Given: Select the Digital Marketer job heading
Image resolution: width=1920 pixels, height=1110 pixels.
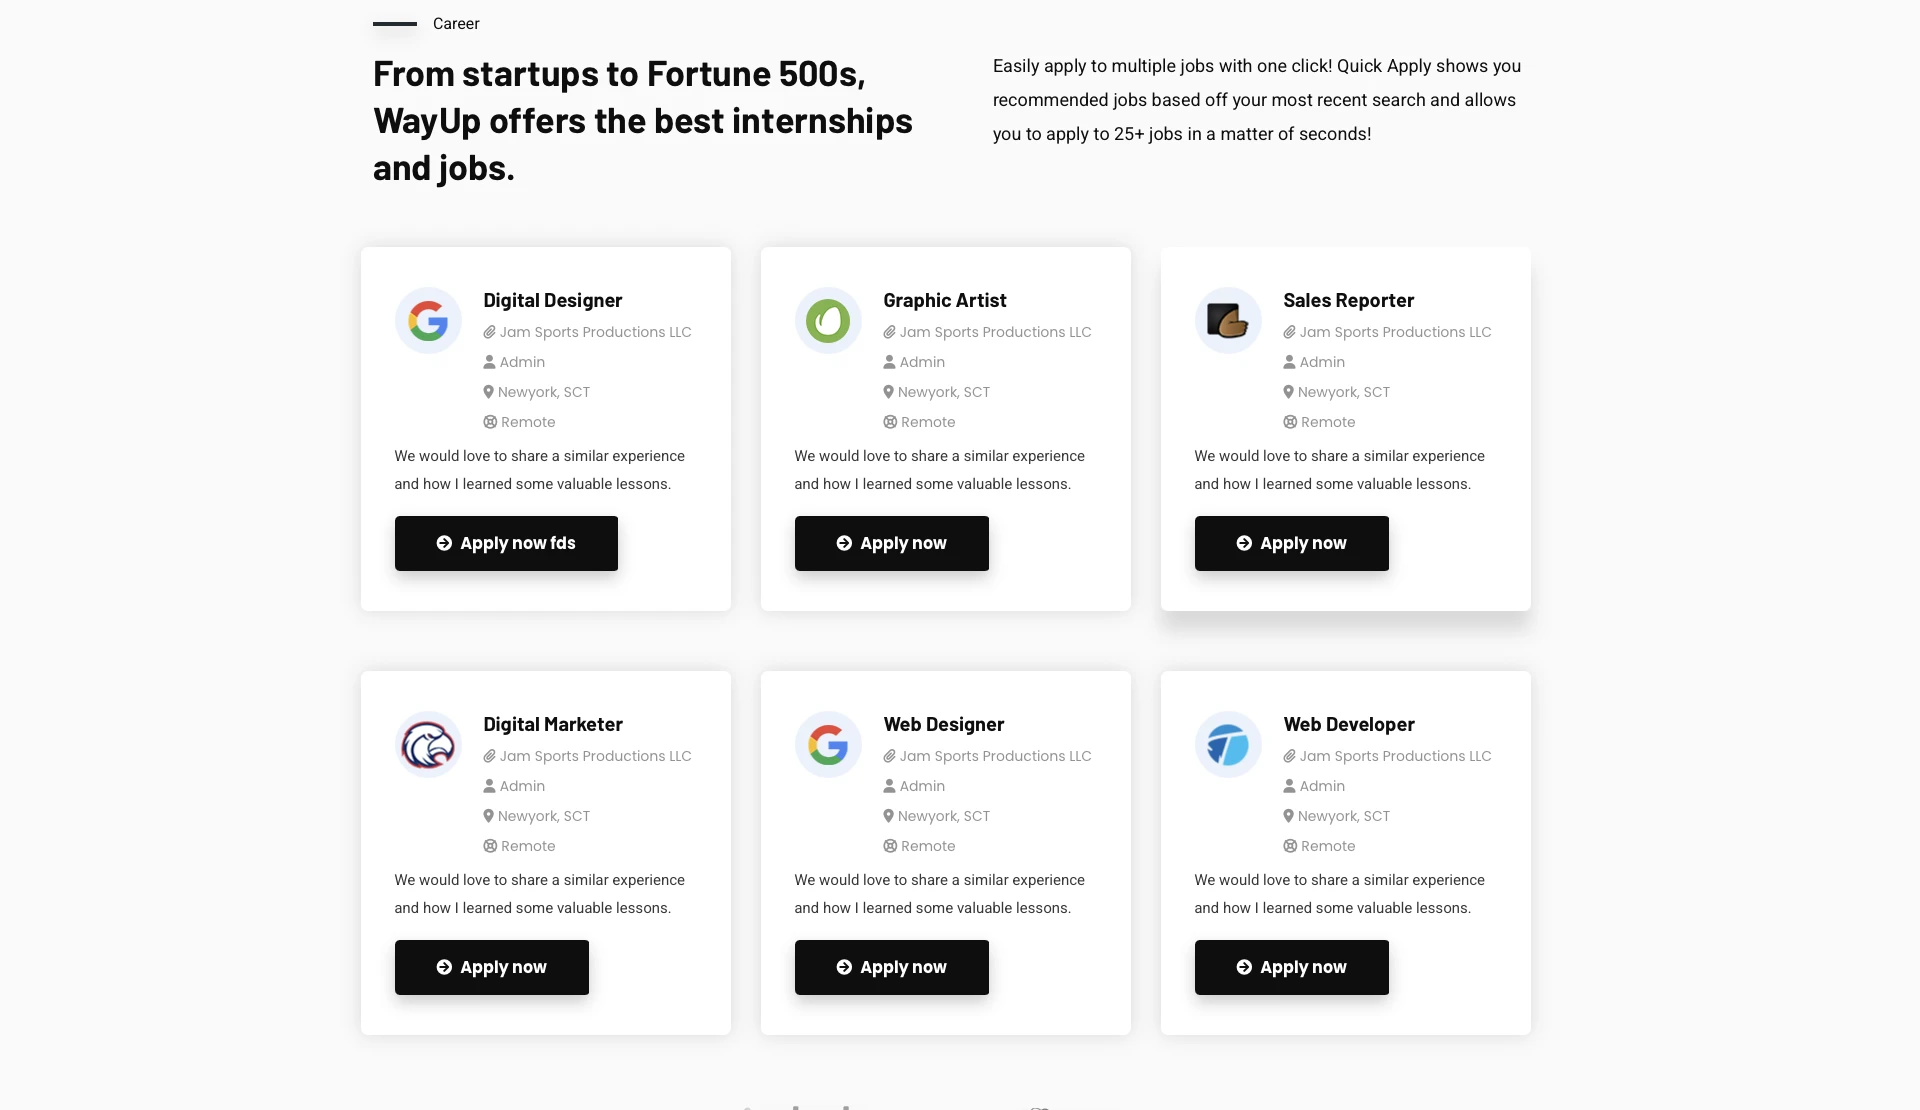Looking at the screenshot, I should click(552, 724).
